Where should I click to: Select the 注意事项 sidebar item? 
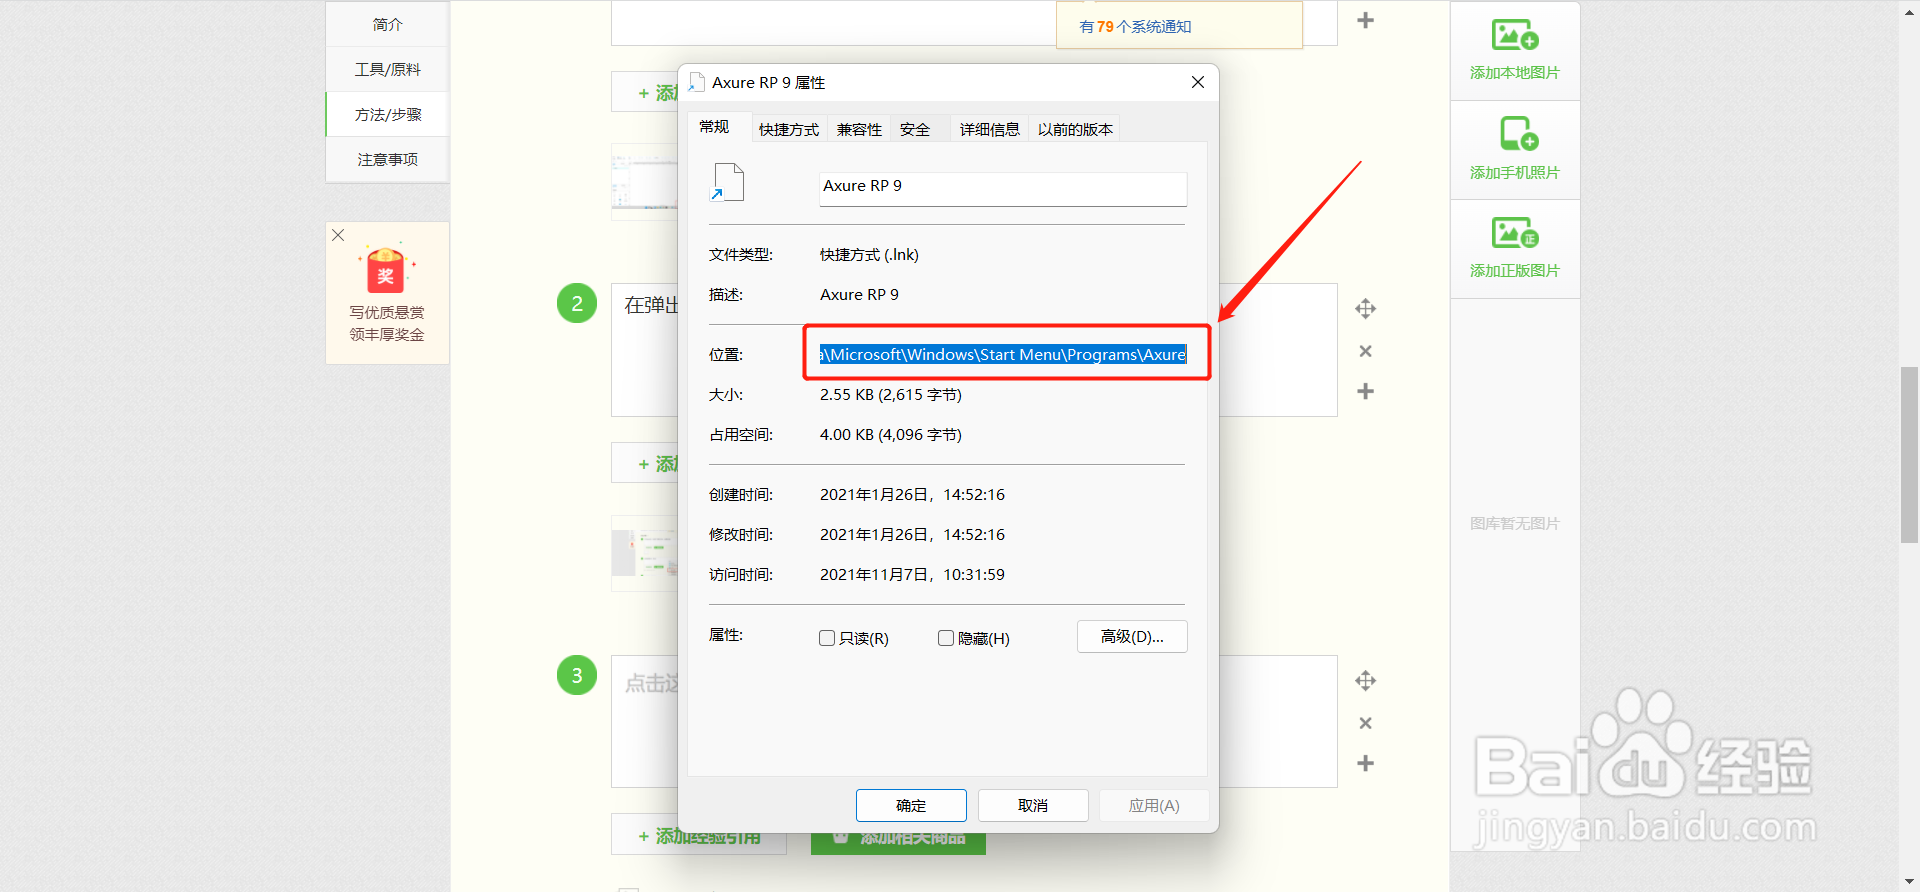pos(387,159)
